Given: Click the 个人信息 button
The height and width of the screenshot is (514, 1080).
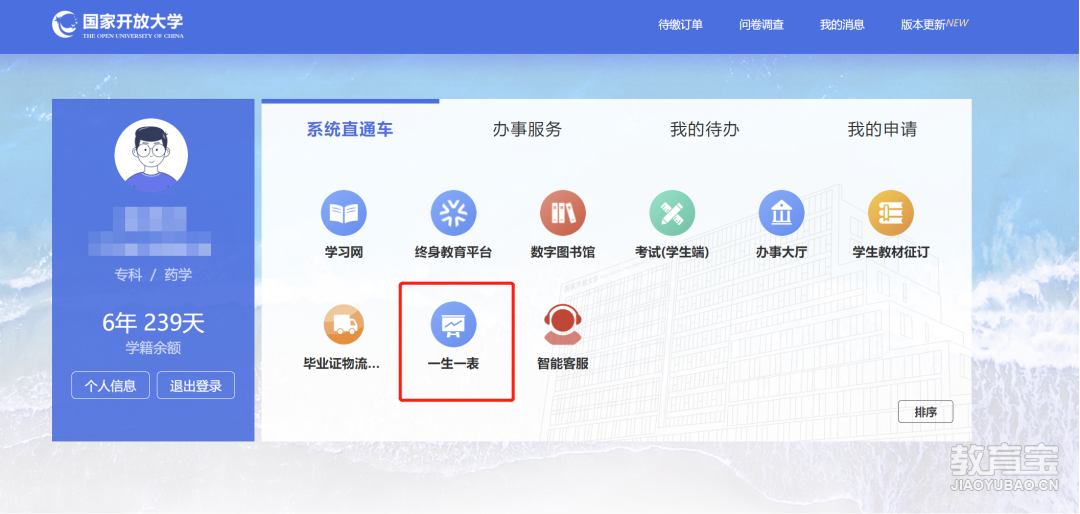Looking at the screenshot, I should tap(110, 385).
